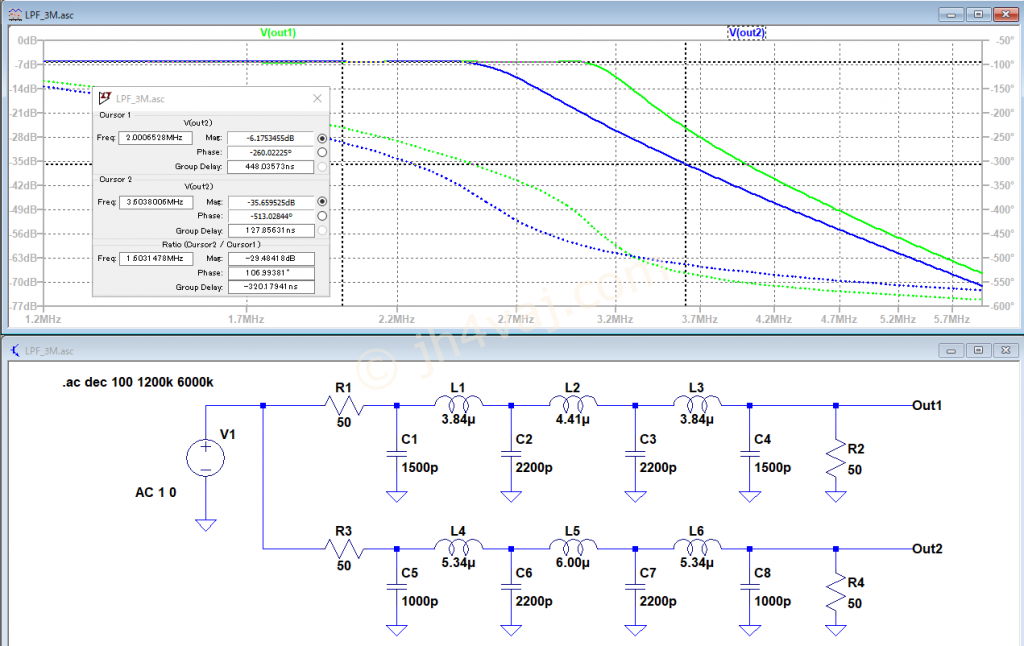Select the C8 capacitor symbol

coord(750,587)
